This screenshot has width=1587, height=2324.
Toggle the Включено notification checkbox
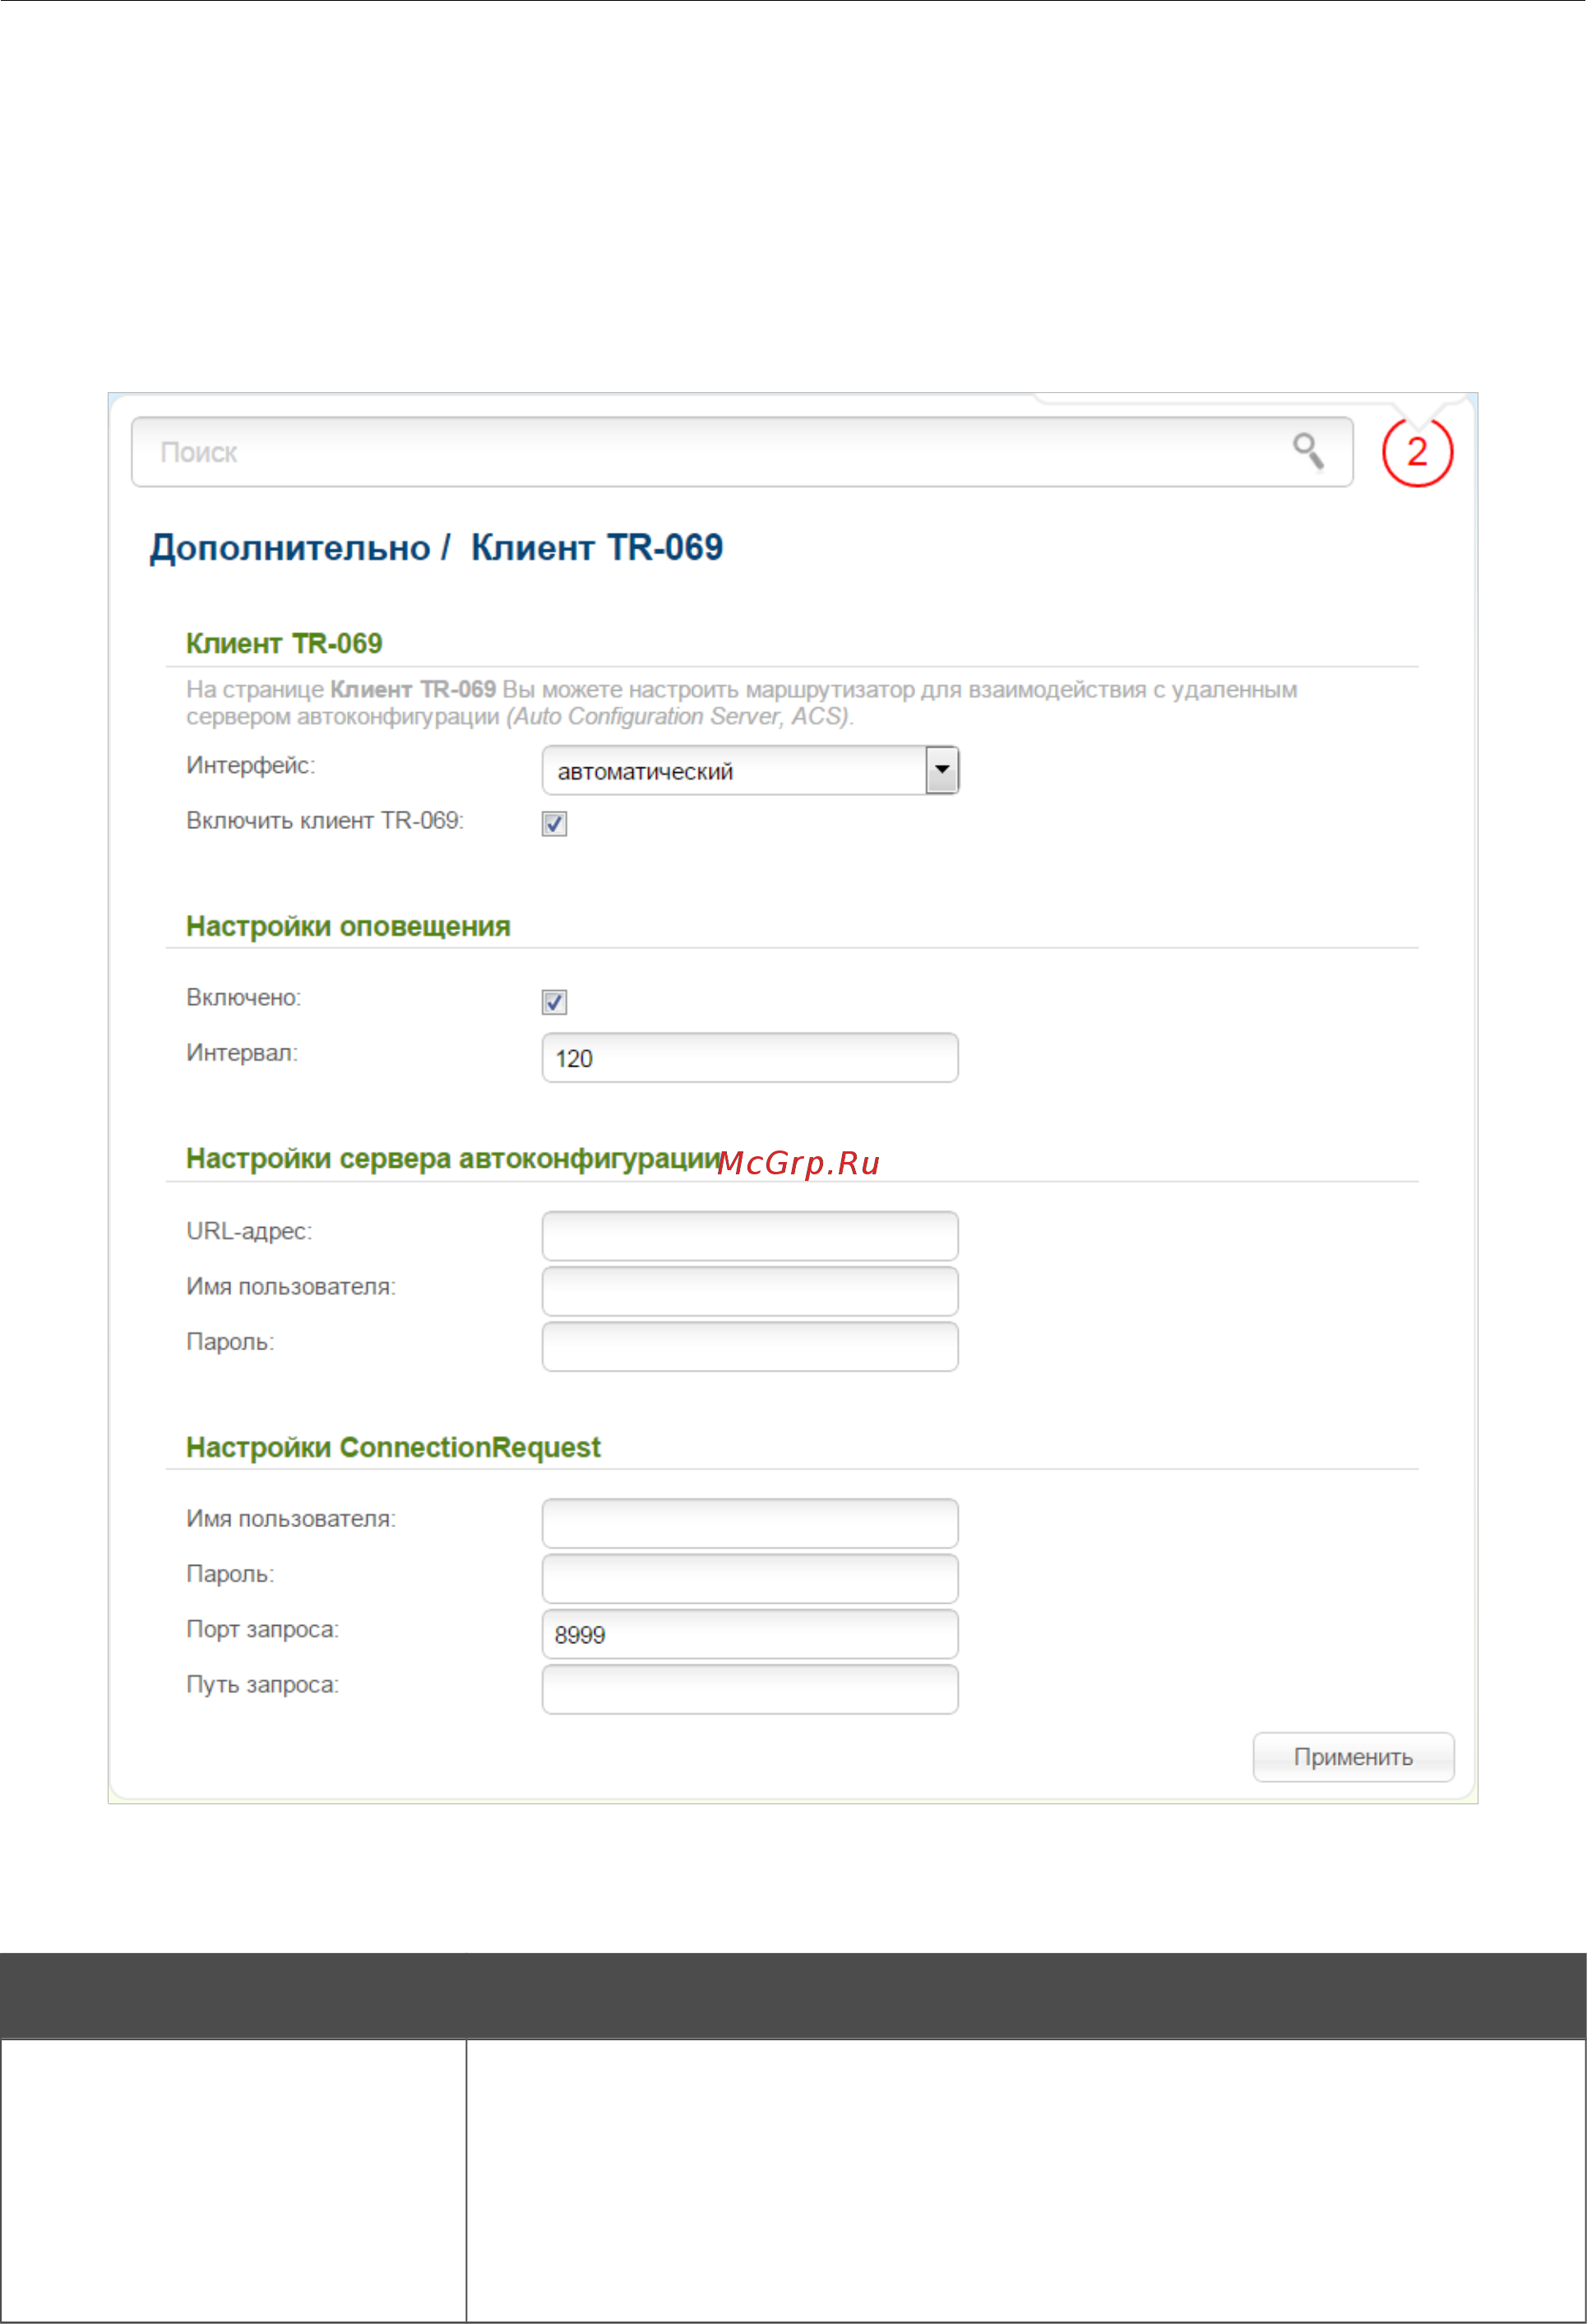click(x=554, y=1001)
